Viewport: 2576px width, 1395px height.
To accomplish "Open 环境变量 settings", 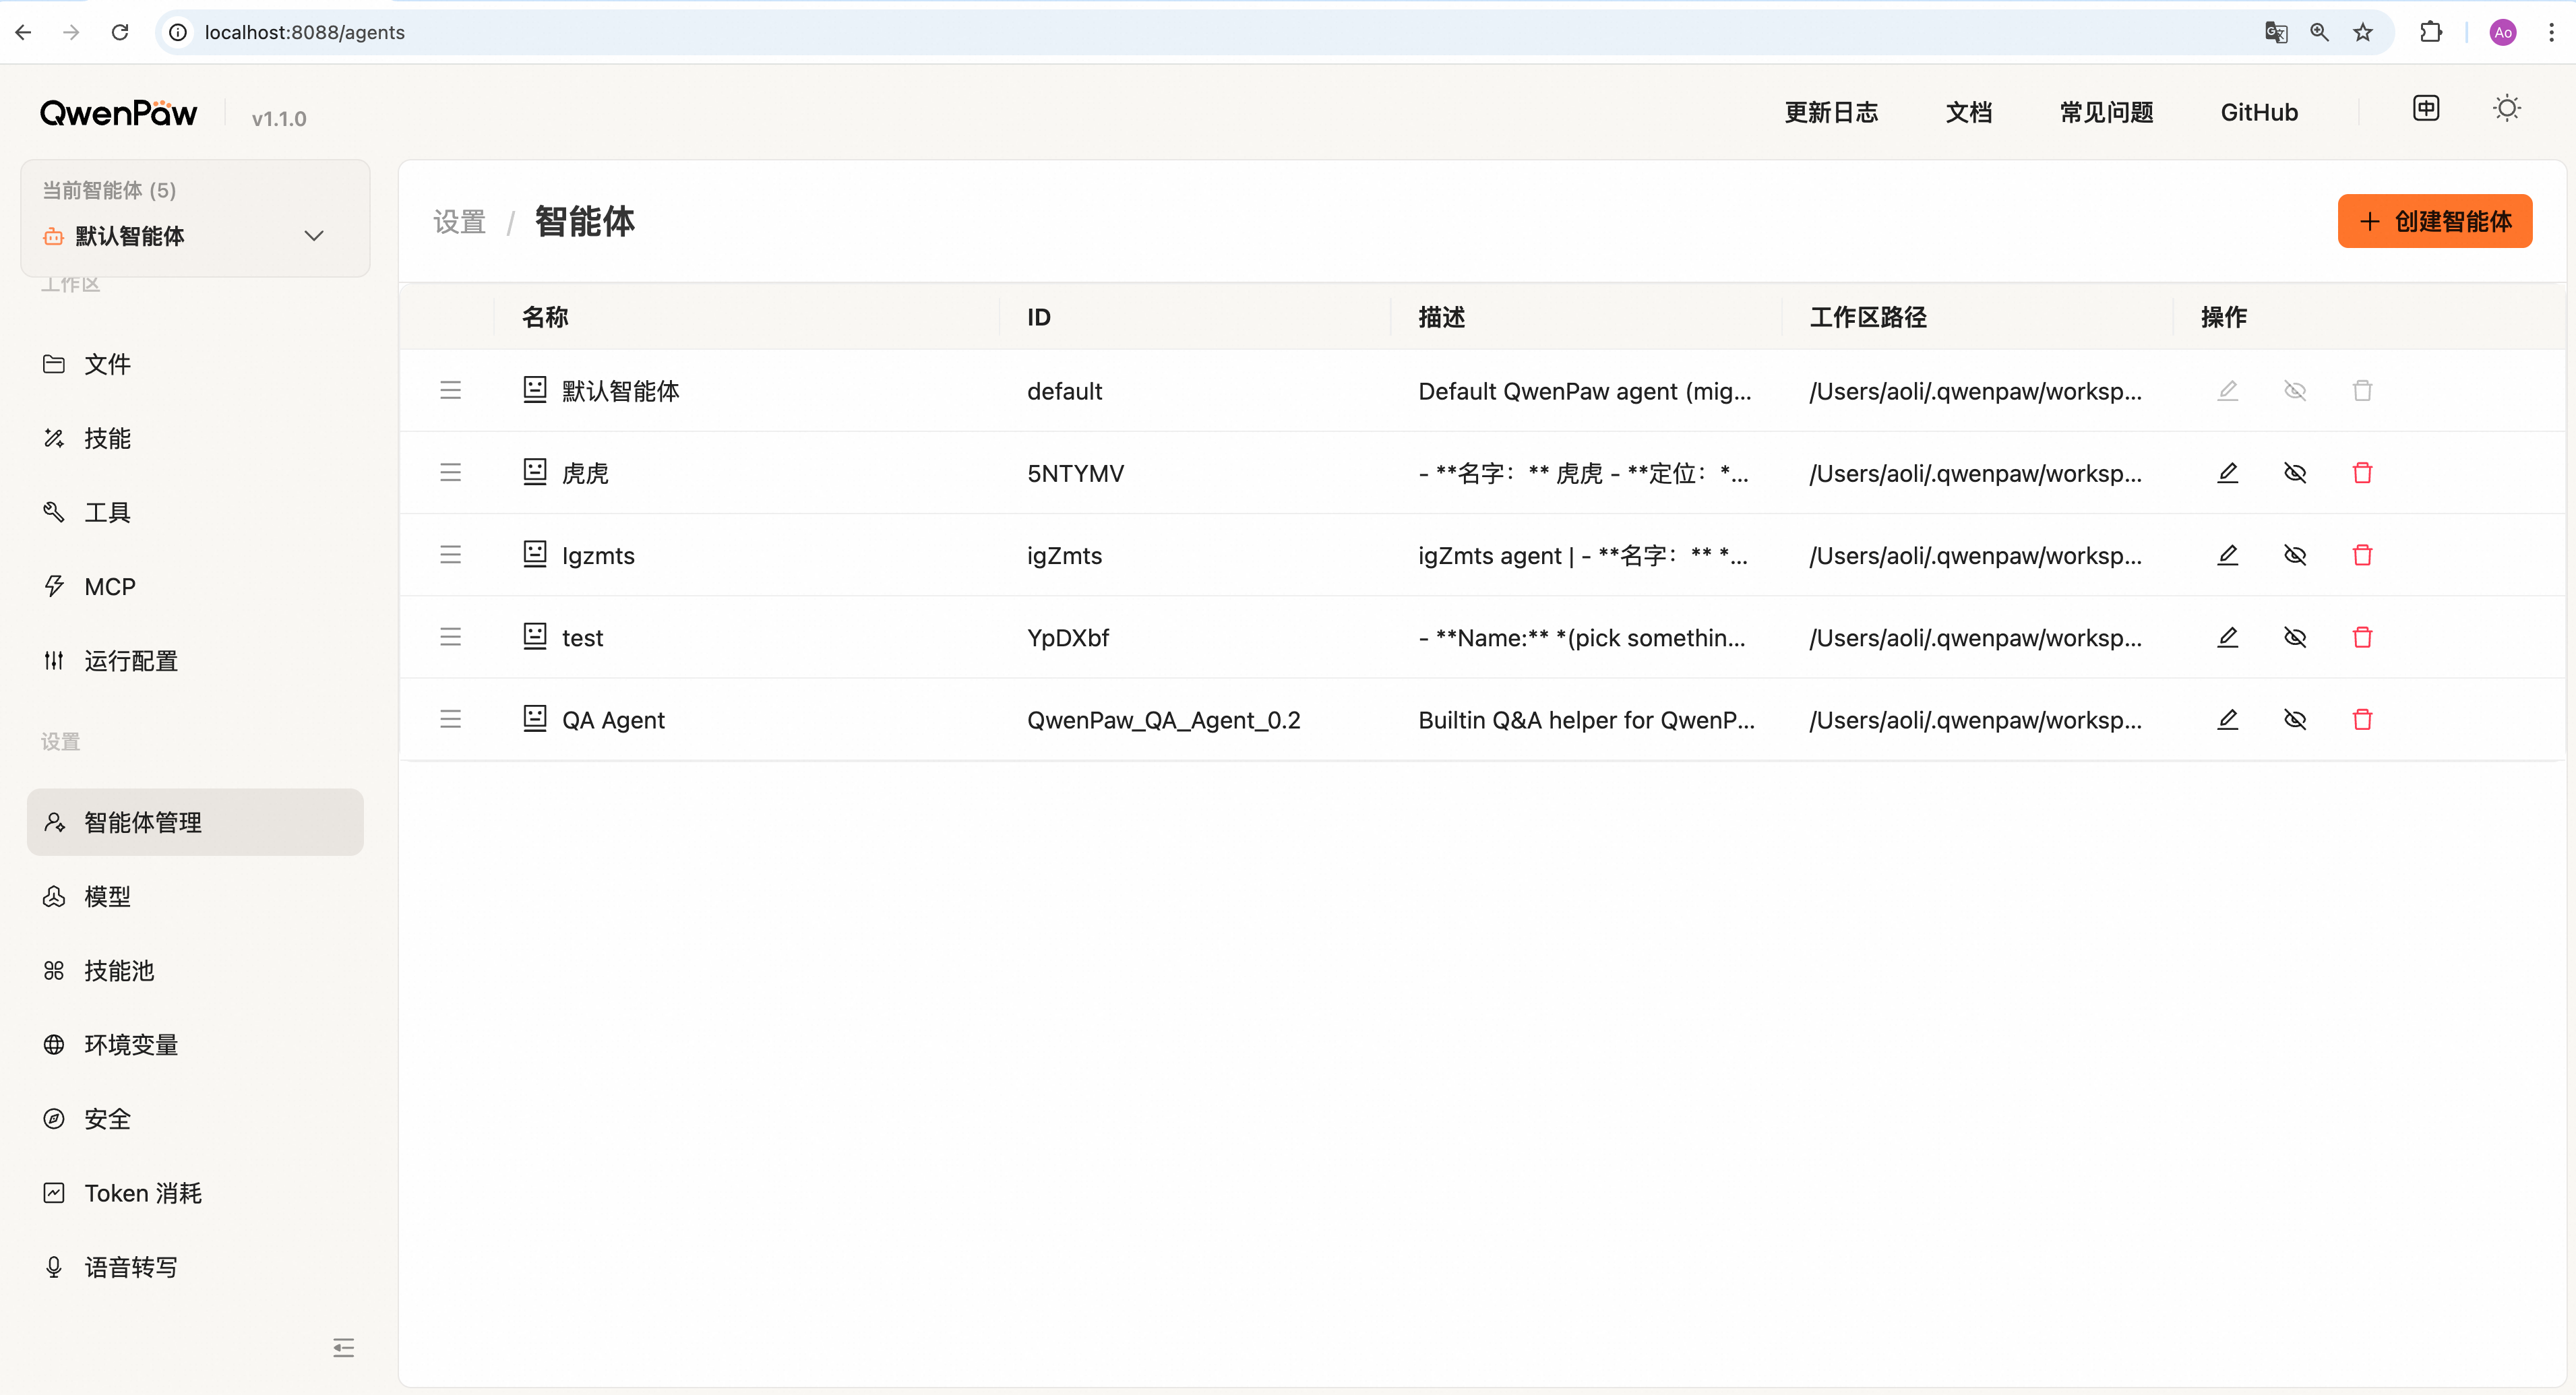I will 195,1044.
